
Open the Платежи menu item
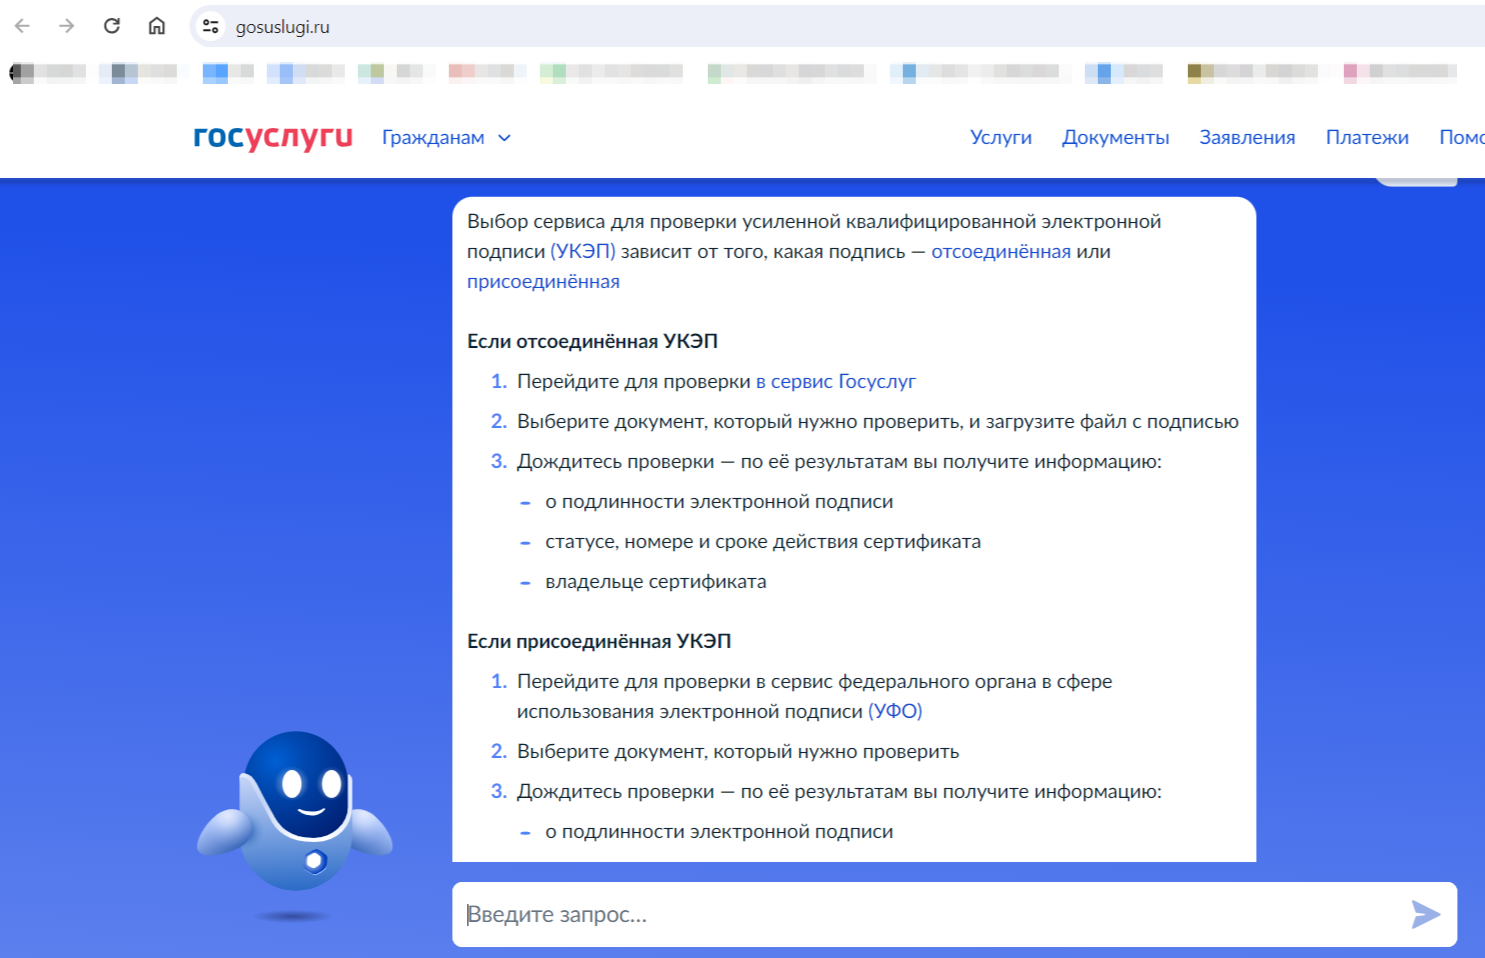[1367, 137]
